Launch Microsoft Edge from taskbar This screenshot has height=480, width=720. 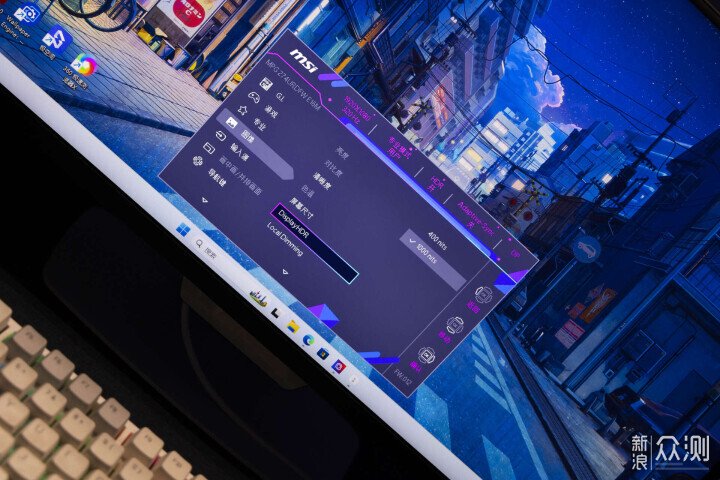coord(309,340)
